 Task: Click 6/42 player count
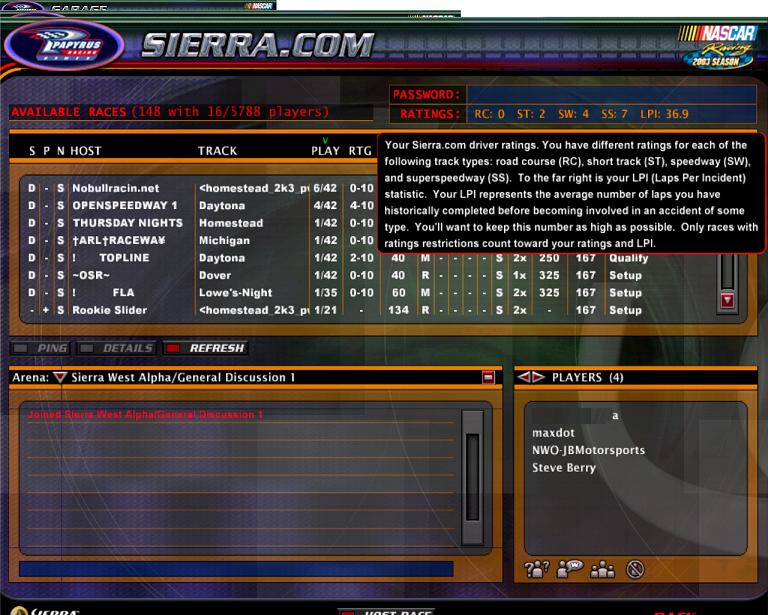tap(325, 188)
